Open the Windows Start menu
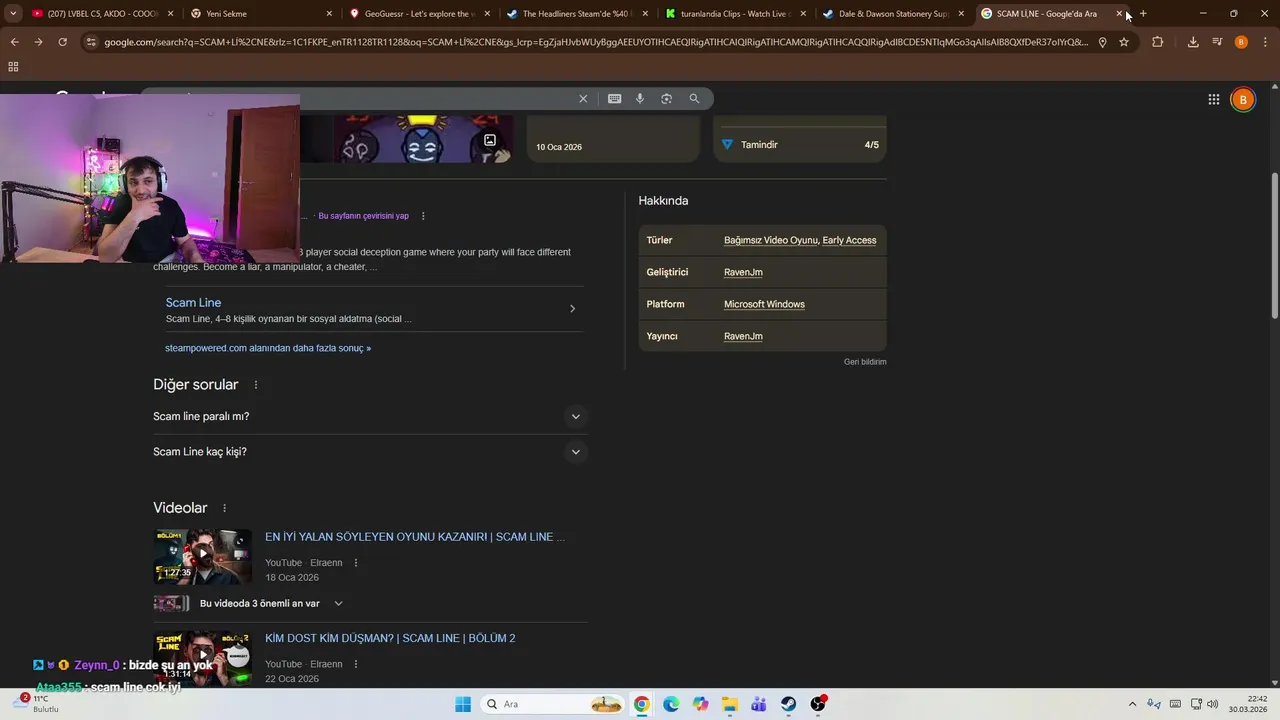This screenshot has height=720, width=1280. 463,704
